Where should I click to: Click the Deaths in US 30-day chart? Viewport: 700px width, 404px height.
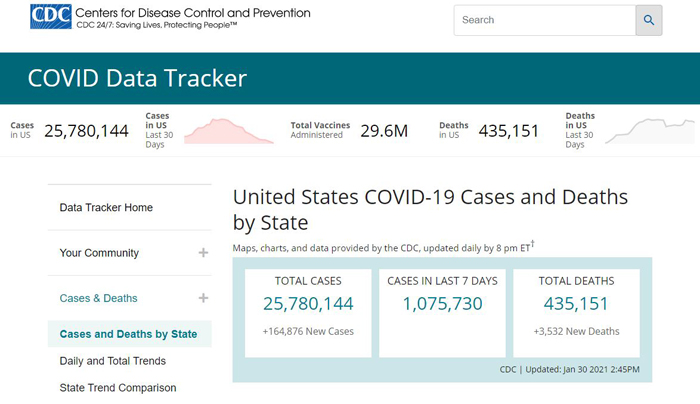click(650, 131)
